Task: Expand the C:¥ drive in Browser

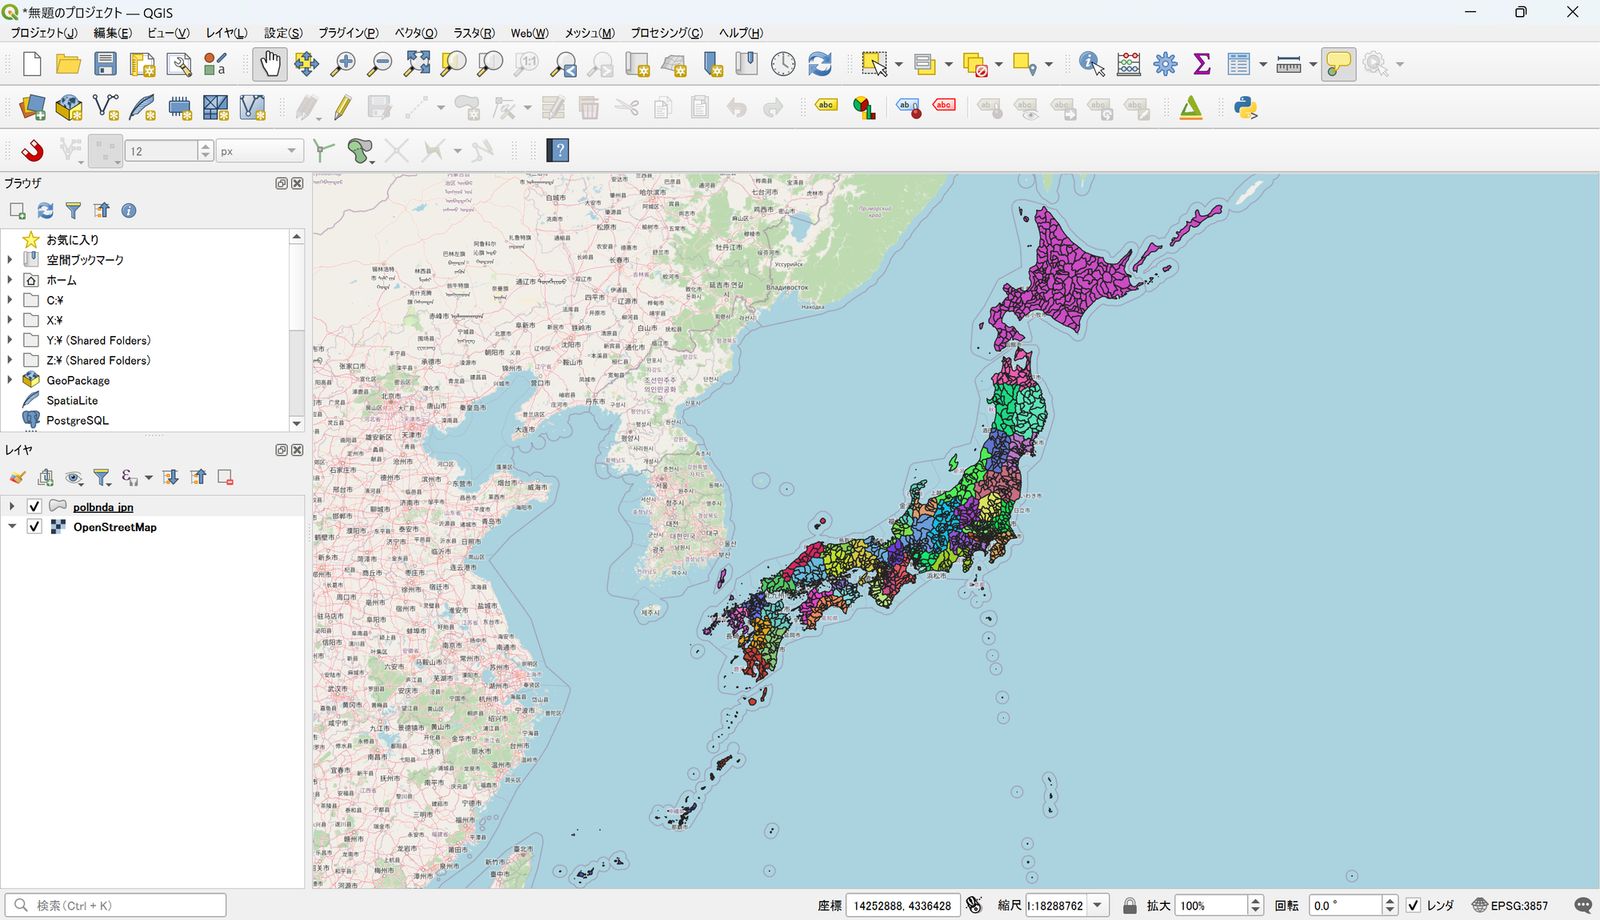Action: click(x=10, y=300)
